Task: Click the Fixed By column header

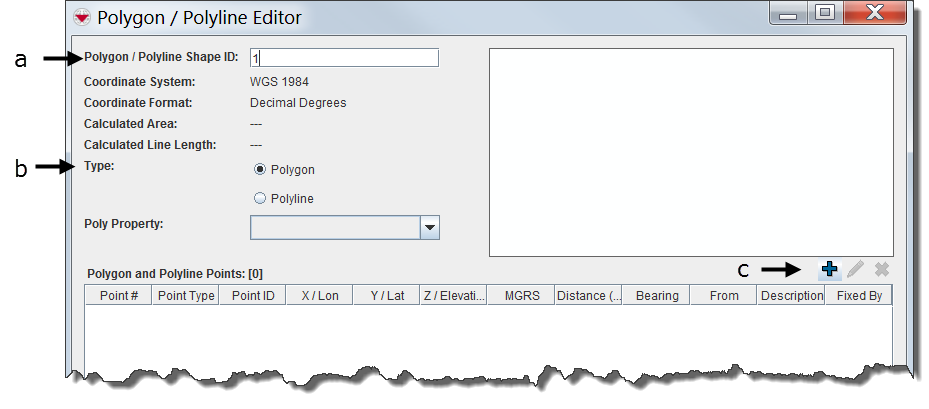Action: (x=858, y=296)
